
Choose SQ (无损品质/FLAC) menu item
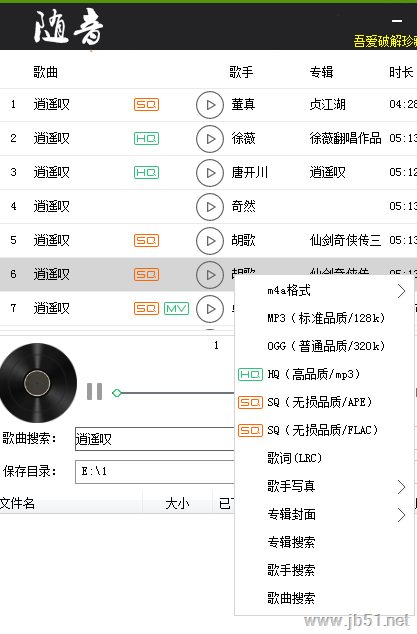tap(324, 430)
